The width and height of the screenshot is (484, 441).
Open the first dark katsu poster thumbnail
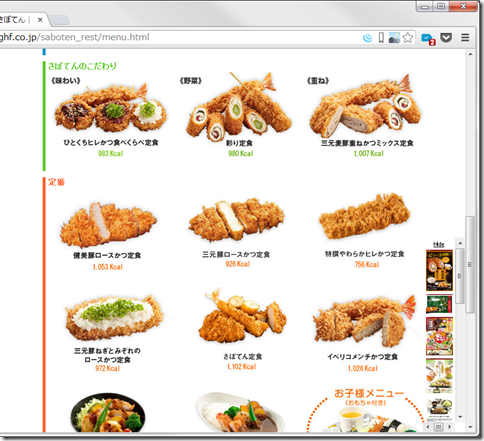point(439,271)
